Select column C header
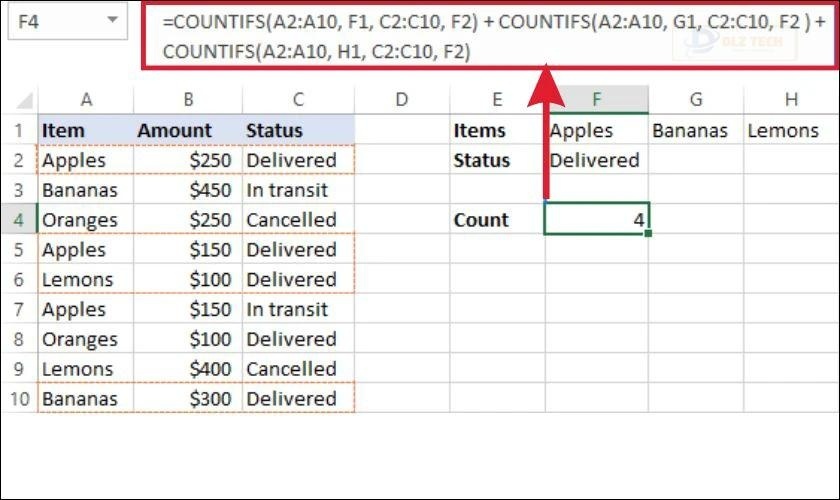Viewport: 840px width, 500px height. 298,98
